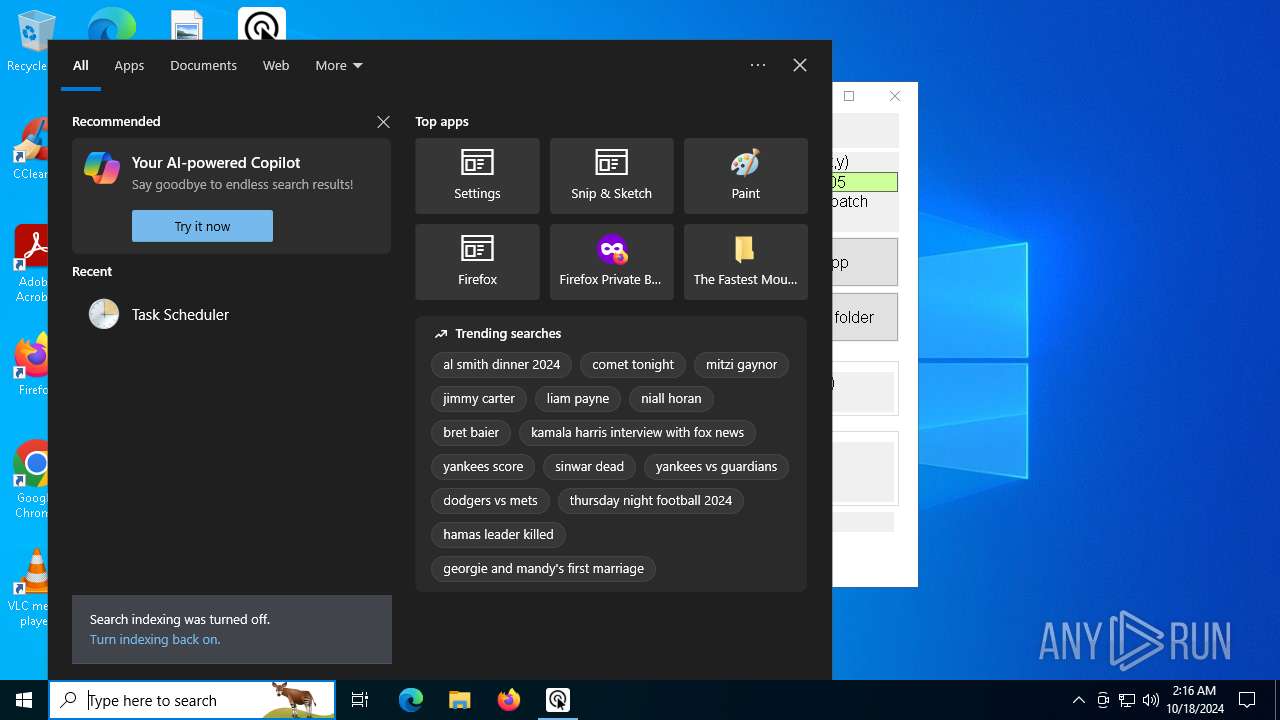Choose 'niall horan' trending search
1280x720 pixels.
pyautogui.click(x=671, y=399)
